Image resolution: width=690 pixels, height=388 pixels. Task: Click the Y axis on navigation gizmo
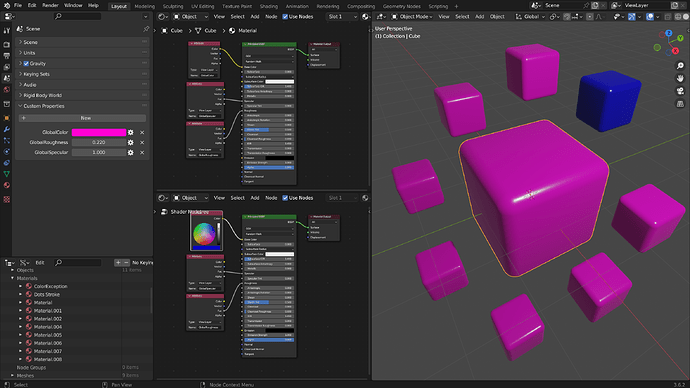680,38
